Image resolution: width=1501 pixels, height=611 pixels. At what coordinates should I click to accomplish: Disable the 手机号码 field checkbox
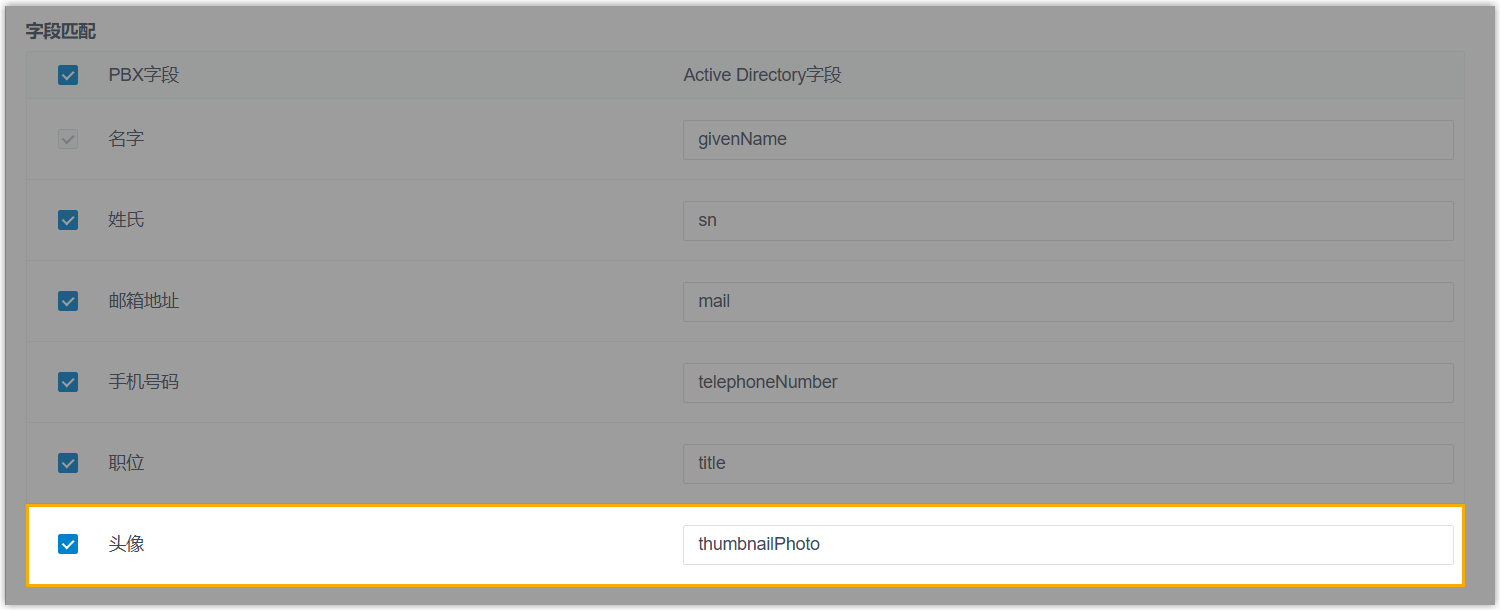(x=68, y=382)
